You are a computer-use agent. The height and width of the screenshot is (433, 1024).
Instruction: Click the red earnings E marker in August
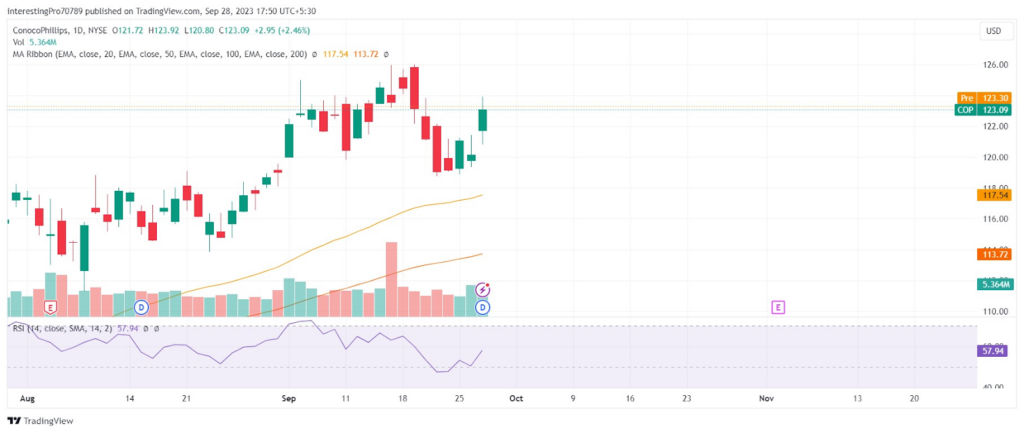(50, 306)
